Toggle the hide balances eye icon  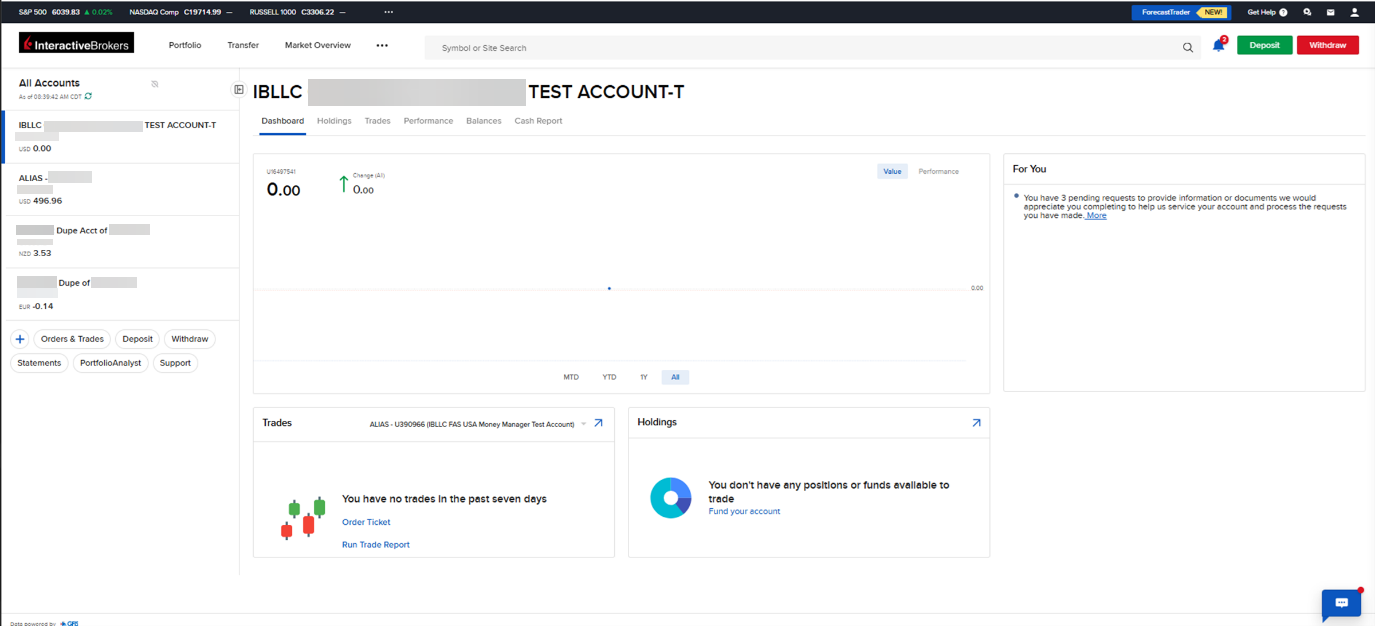coord(155,84)
